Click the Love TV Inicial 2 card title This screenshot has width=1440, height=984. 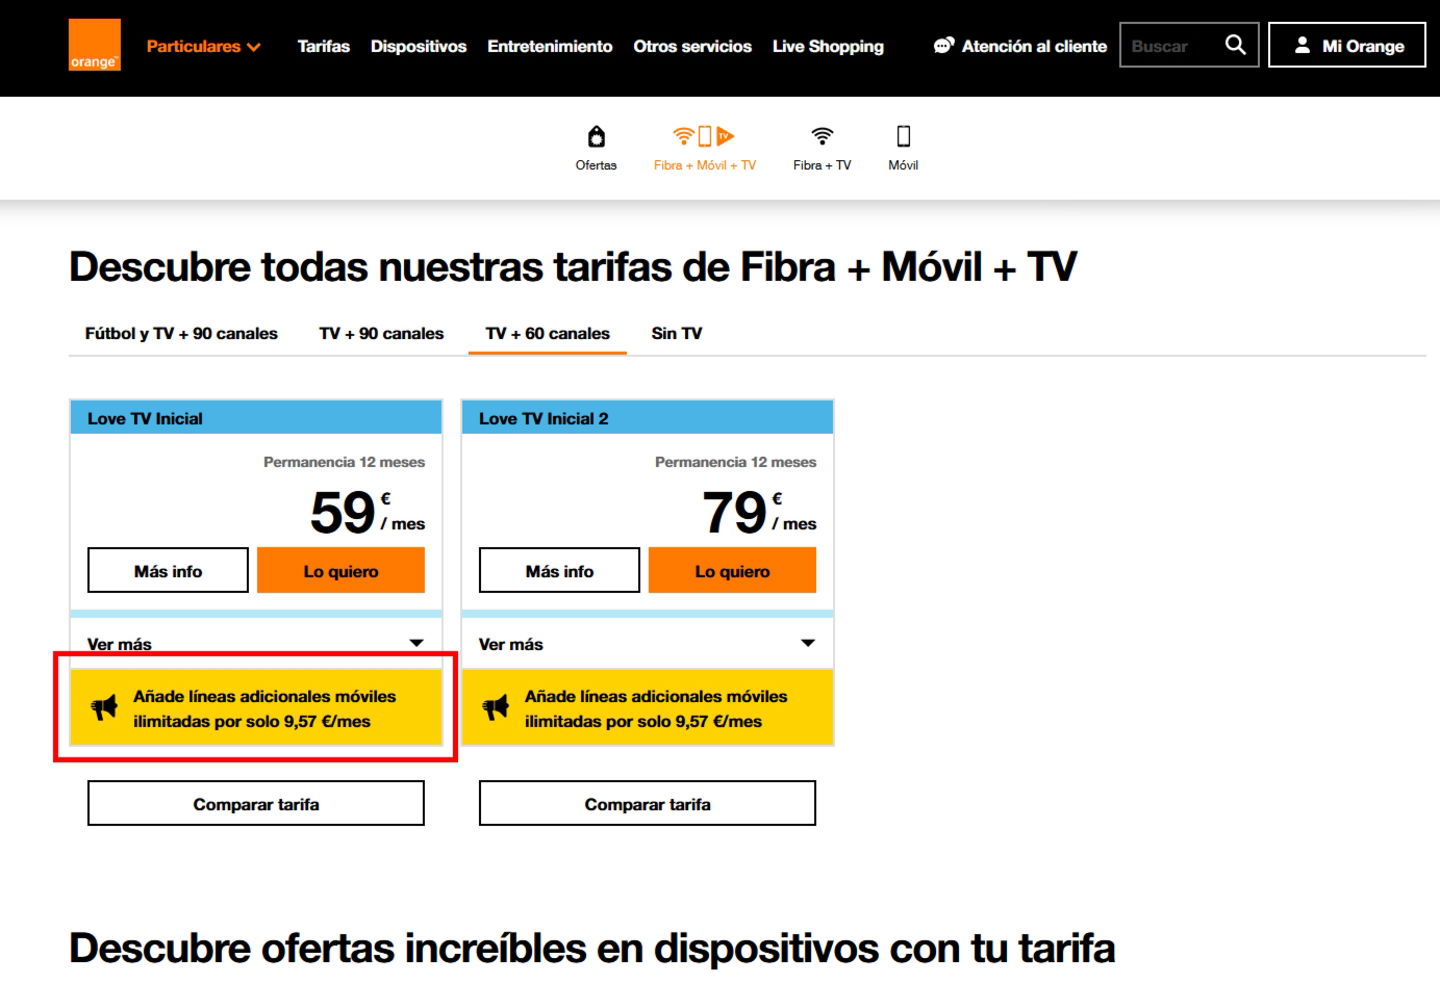(543, 418)
